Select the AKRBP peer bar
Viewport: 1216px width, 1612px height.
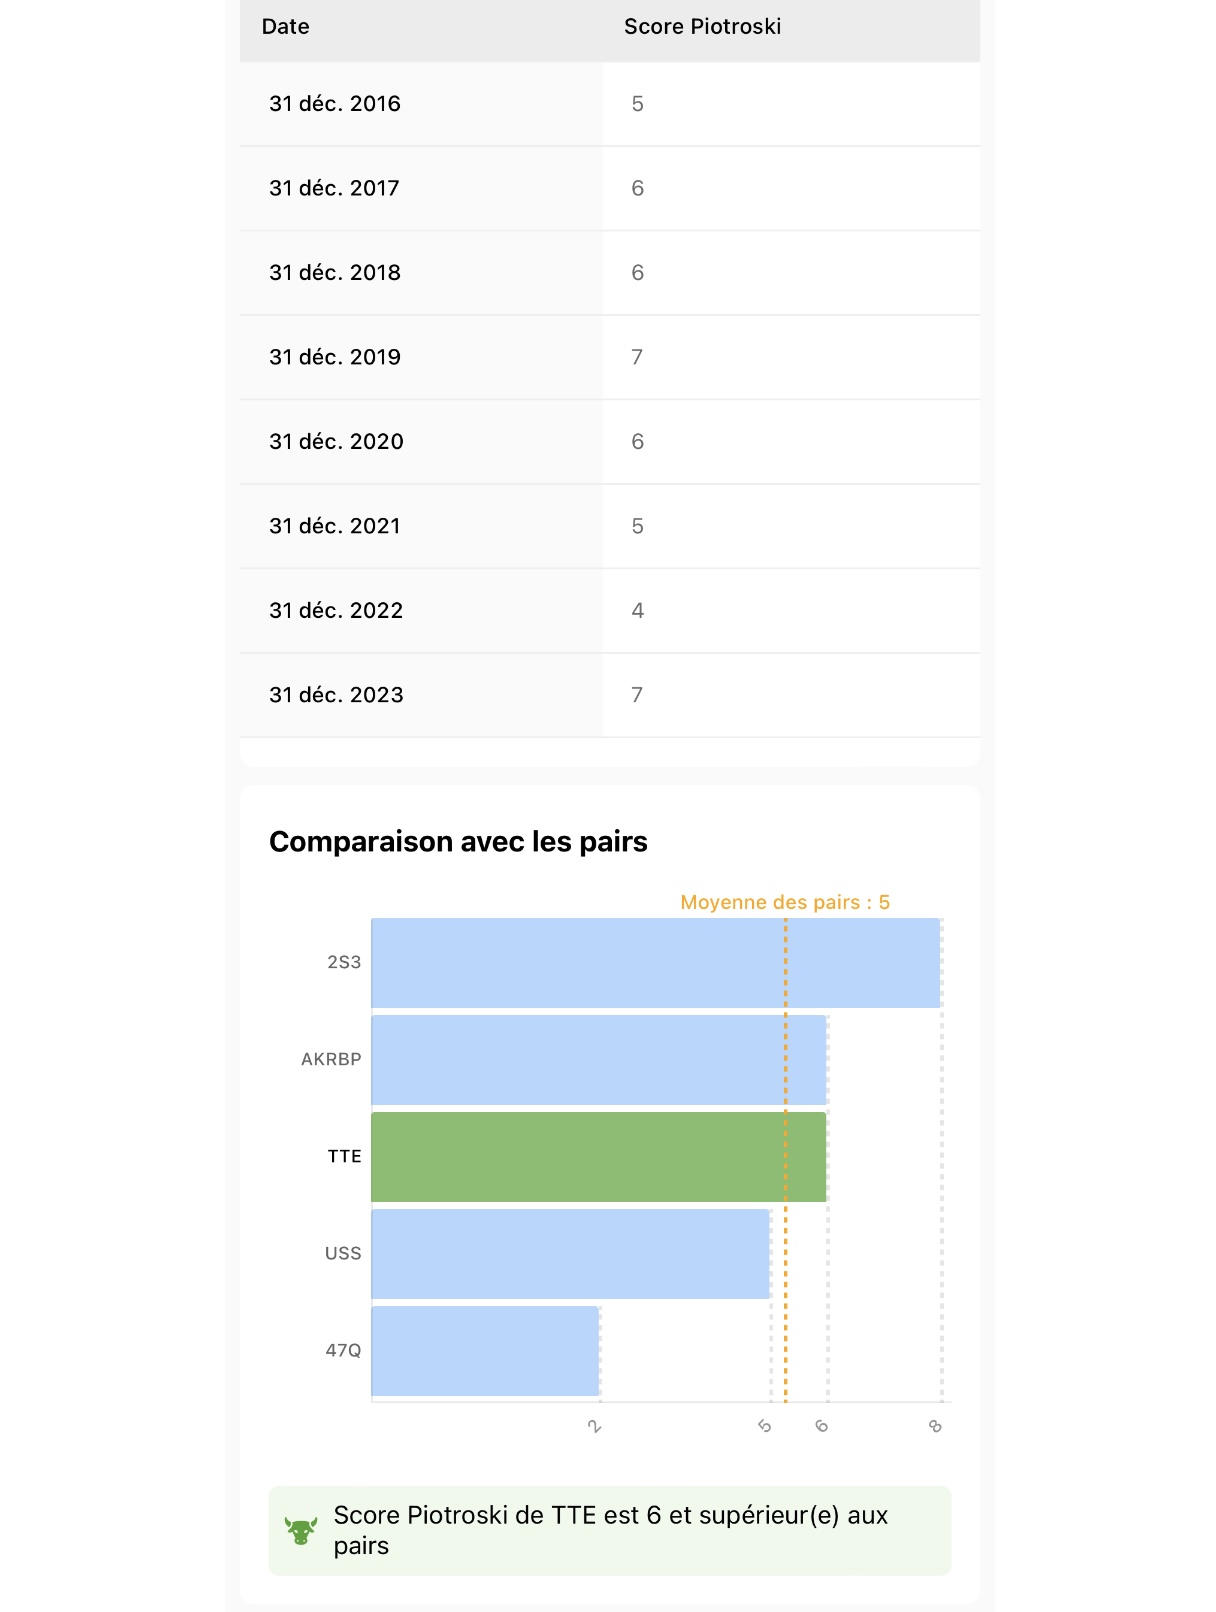coord(599,1060)
